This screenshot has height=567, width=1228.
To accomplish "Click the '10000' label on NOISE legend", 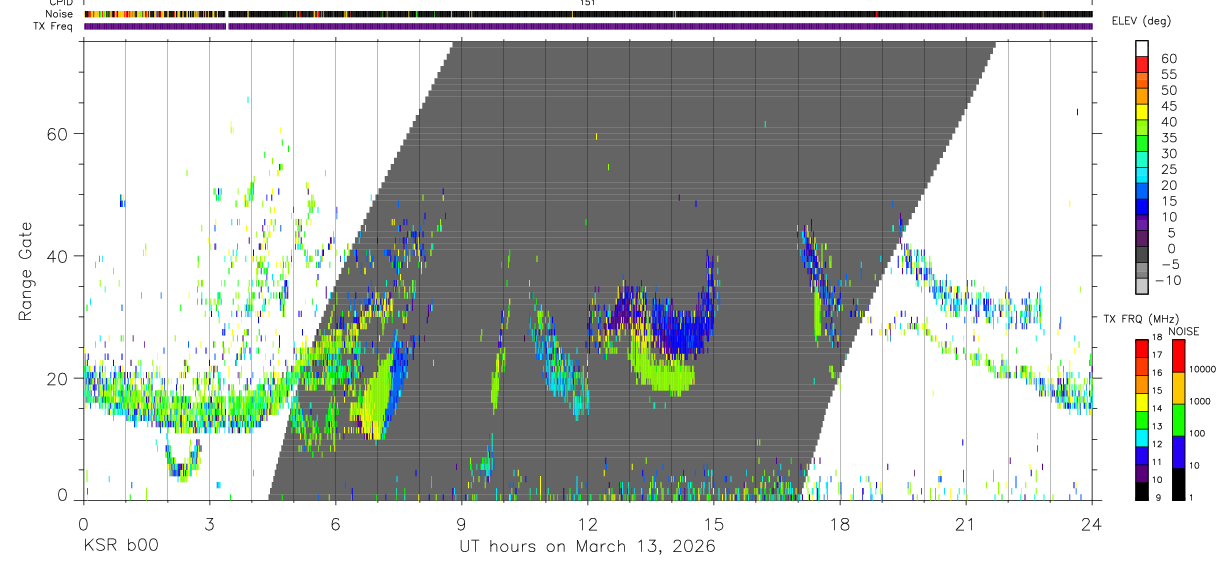I will click(1204, 369).
